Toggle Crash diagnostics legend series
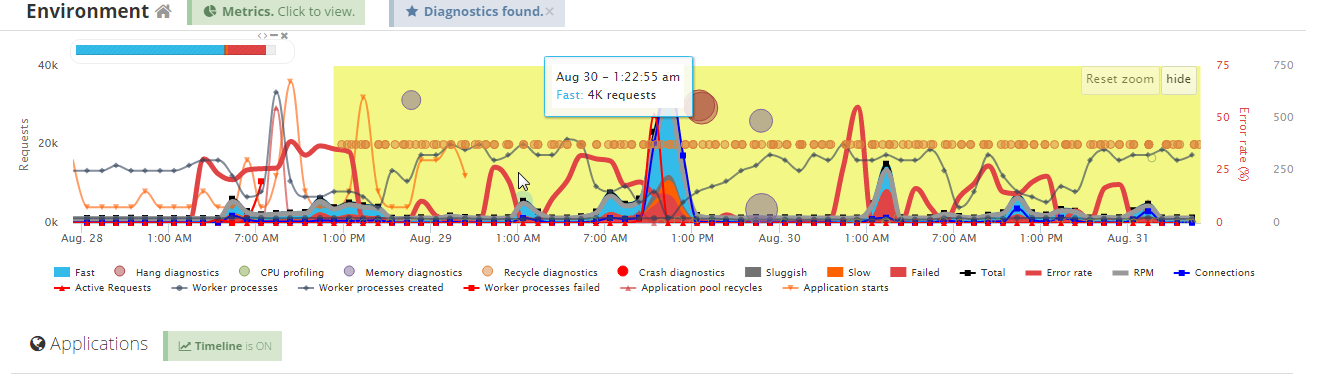Viewport: 1320px width, 376px height. point(670,272)
